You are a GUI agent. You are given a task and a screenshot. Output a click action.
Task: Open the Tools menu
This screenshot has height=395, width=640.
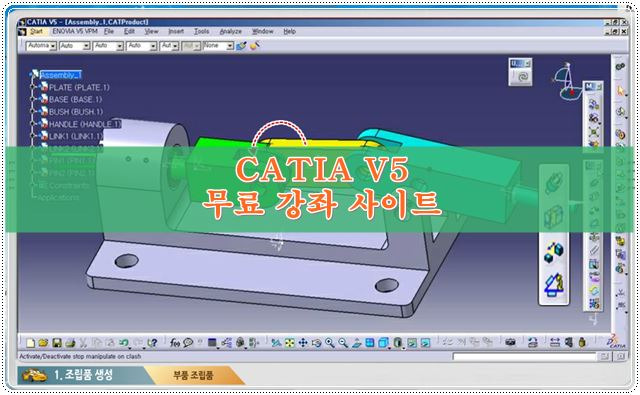(x=201, y=31)
